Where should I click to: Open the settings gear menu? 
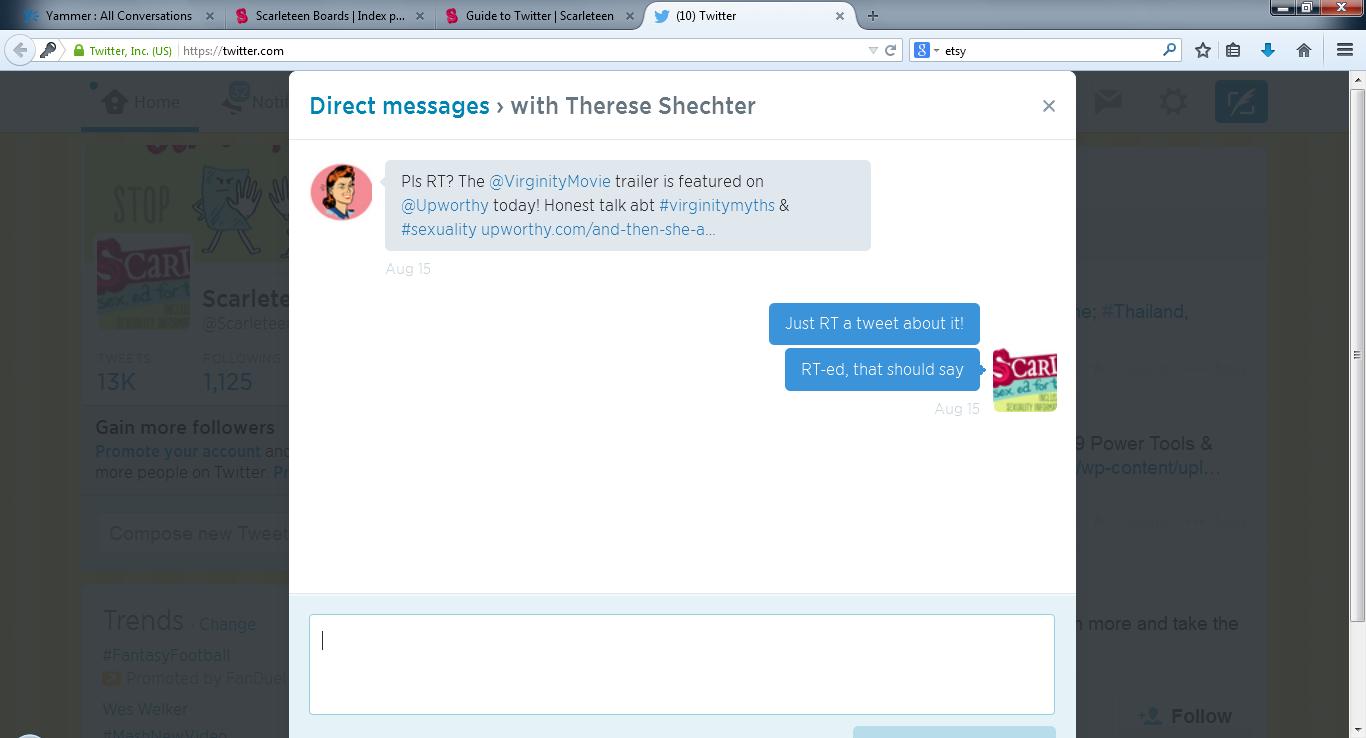pos(1173,101)
